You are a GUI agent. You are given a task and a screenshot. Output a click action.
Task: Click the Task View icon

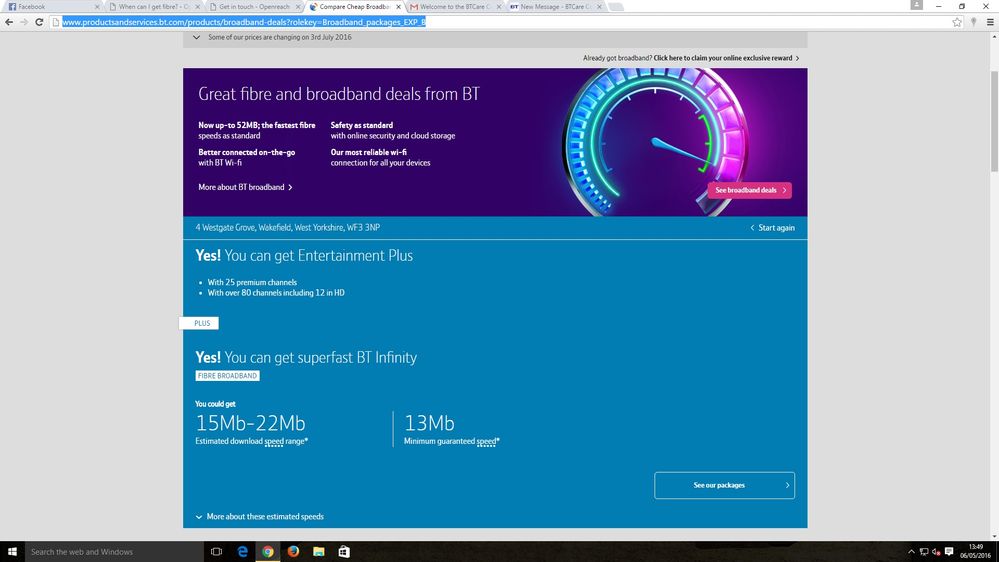216,551
